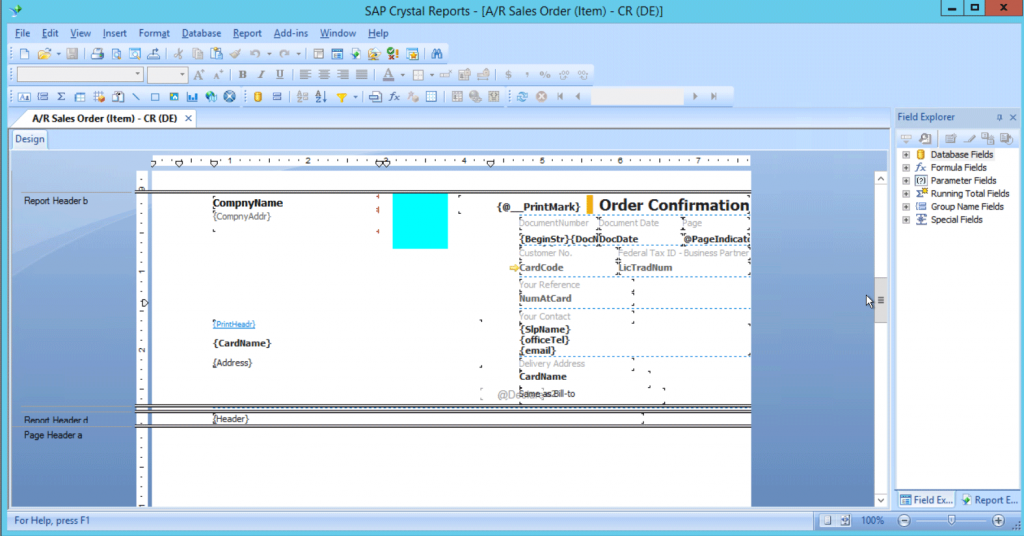Select the CardCode field in the report
This screenshot has width=1024, height=536.
coord(541,268)
